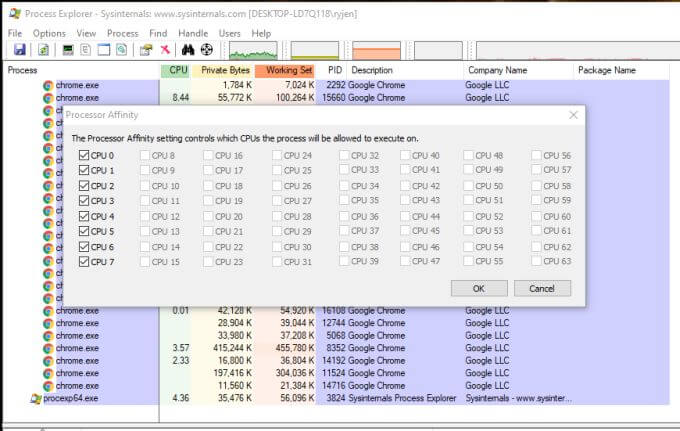Image resolution: width=680 pixels, height=431 pixels.
Task: Uncheck the CPU 3 checkbox
Action: coord(84,201)
